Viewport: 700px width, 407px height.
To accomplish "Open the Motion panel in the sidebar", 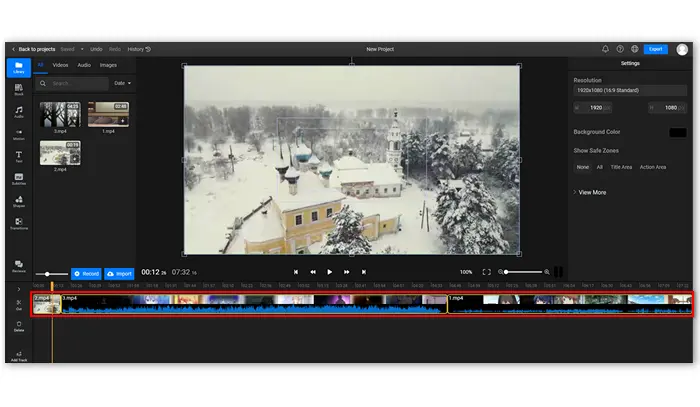I will click(19, 134).
